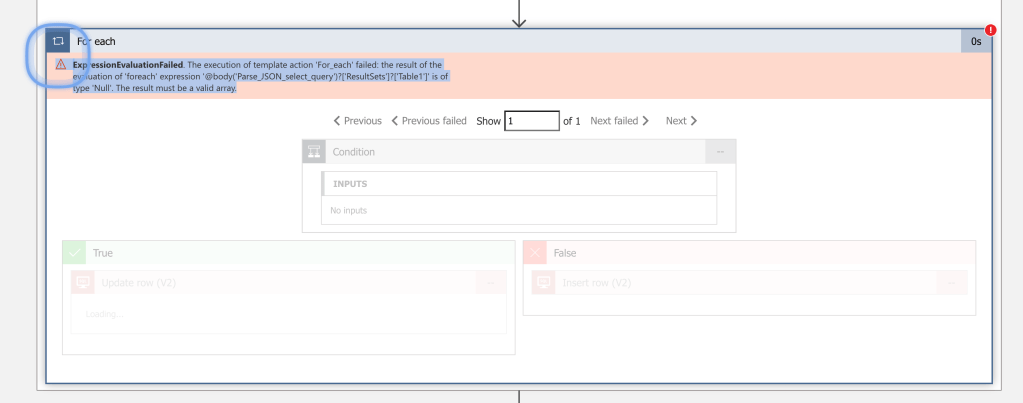Go to Next iteration

coord(682,121)
